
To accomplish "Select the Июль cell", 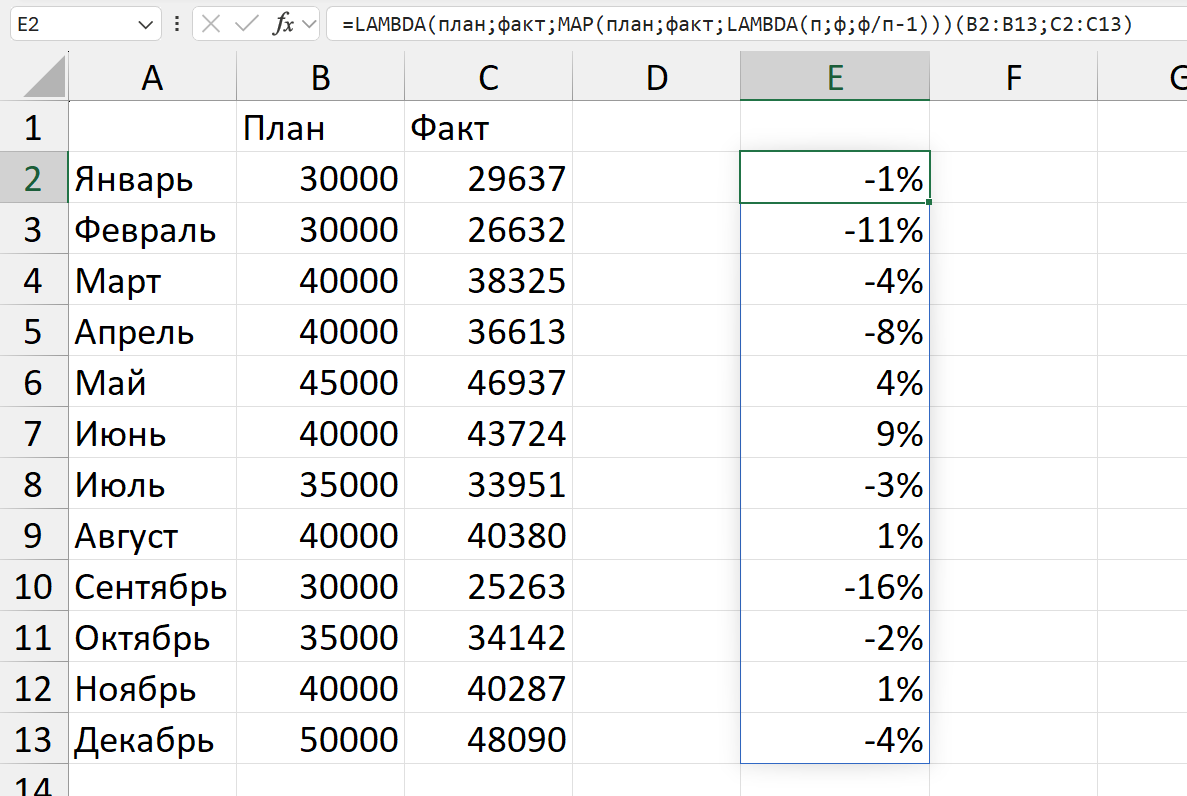I will (152, 484).
